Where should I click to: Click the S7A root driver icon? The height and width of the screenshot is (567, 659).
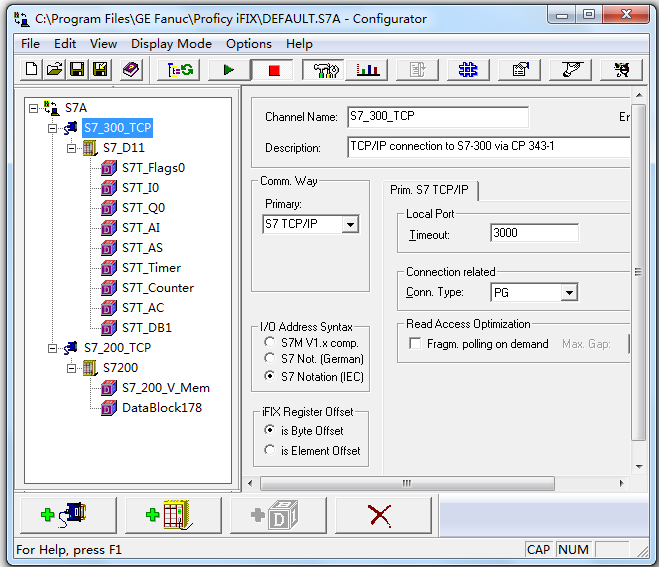pos(51,108)
